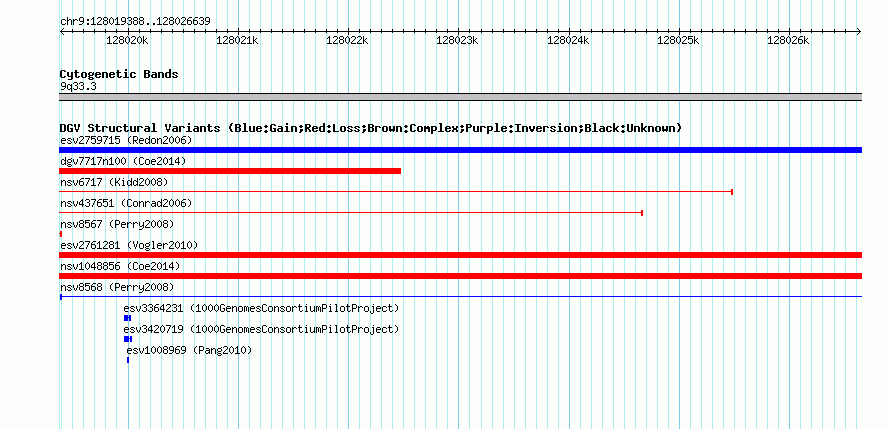Click the red esv2761281 loss bar

(460, 255)
